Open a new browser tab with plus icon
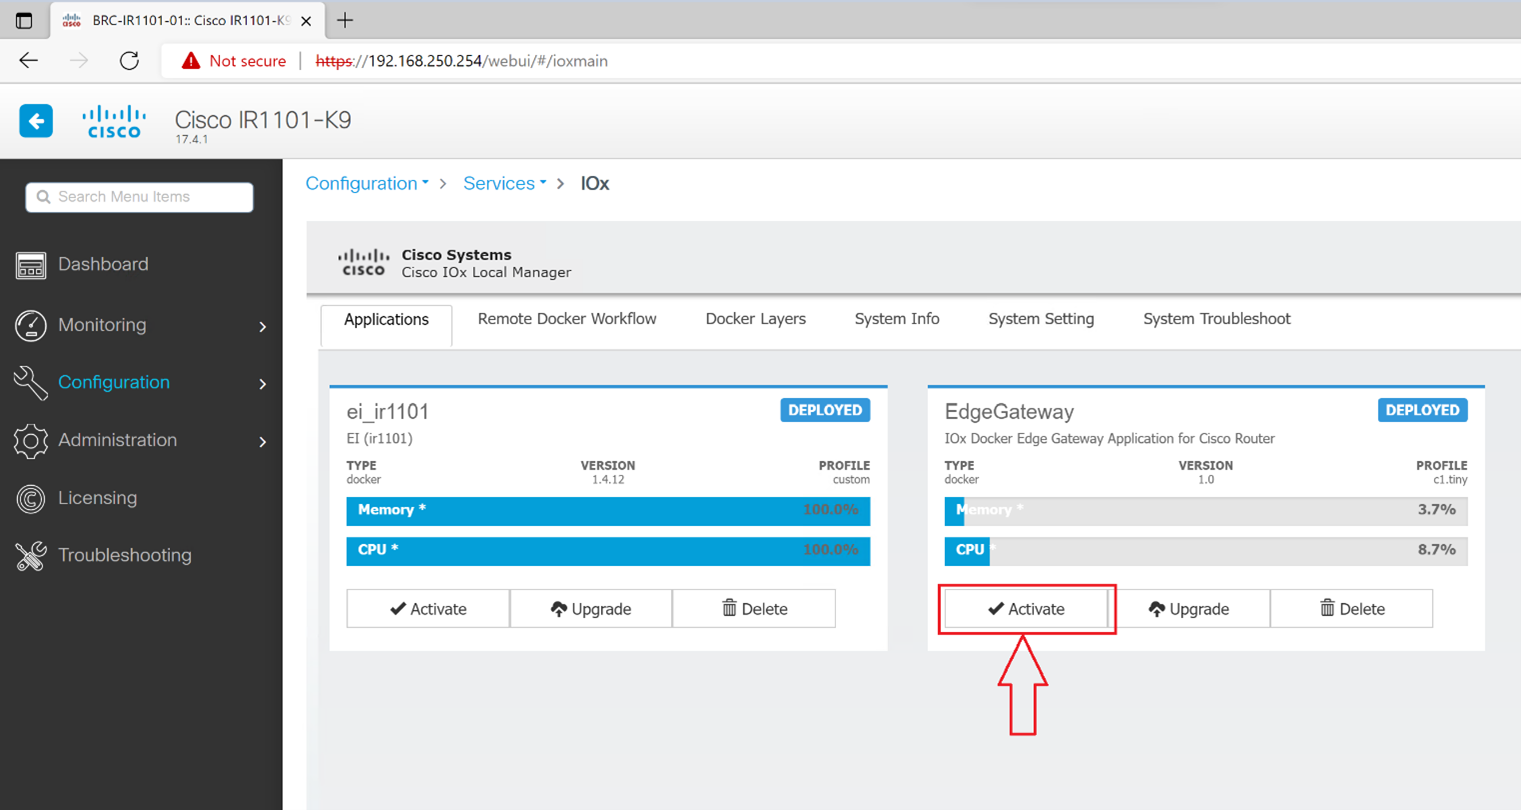This screenshot has height=810, width=1521. (345, 20)
